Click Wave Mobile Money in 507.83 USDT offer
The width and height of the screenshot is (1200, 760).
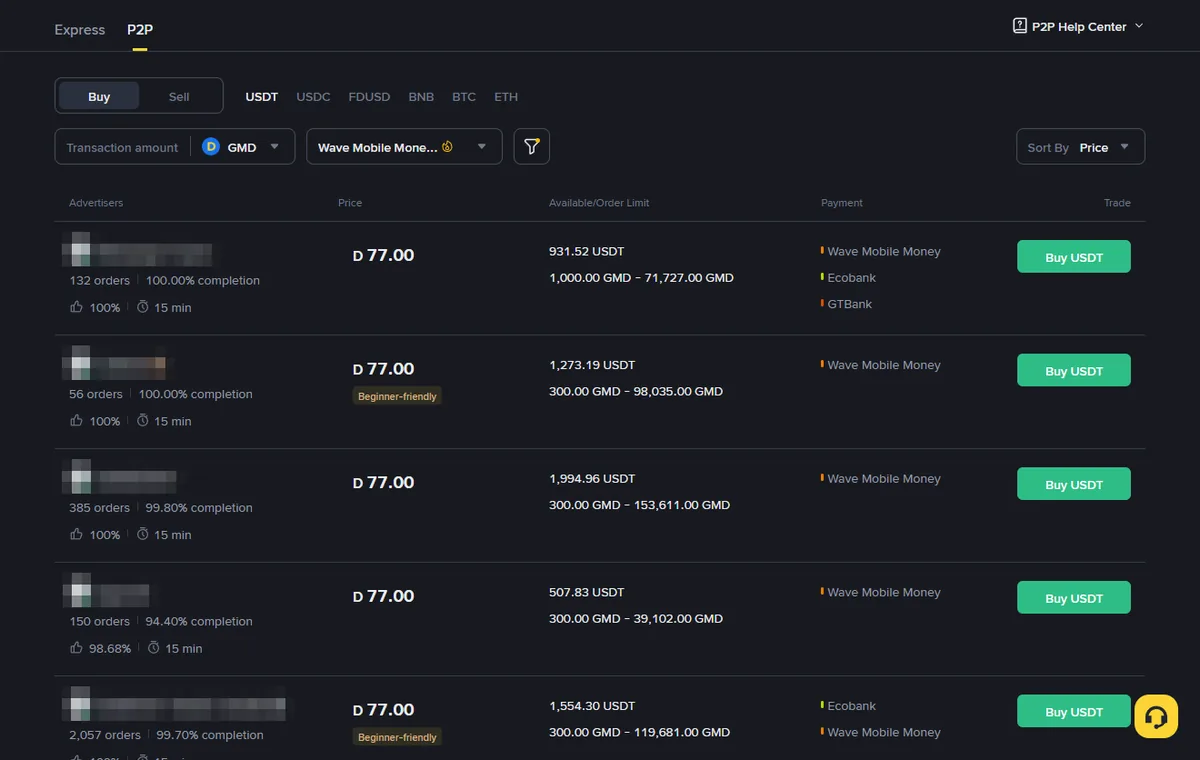[x=884, y=592]
